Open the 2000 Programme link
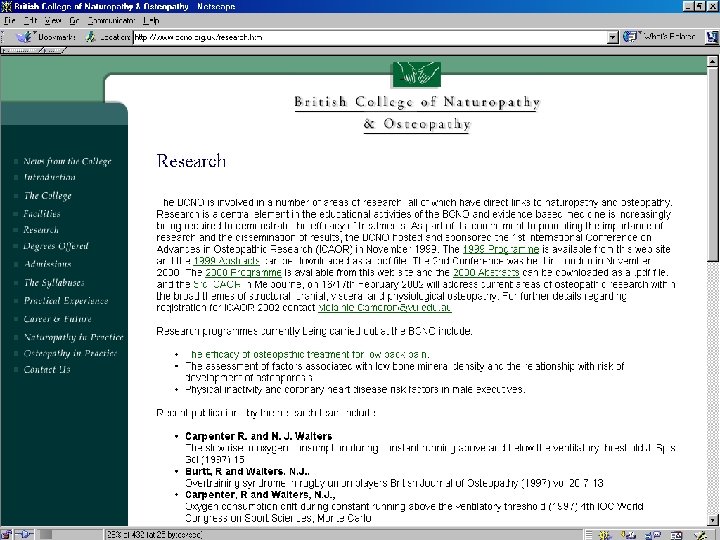Viewport: 720px width, 540px height. pos(243,273)
